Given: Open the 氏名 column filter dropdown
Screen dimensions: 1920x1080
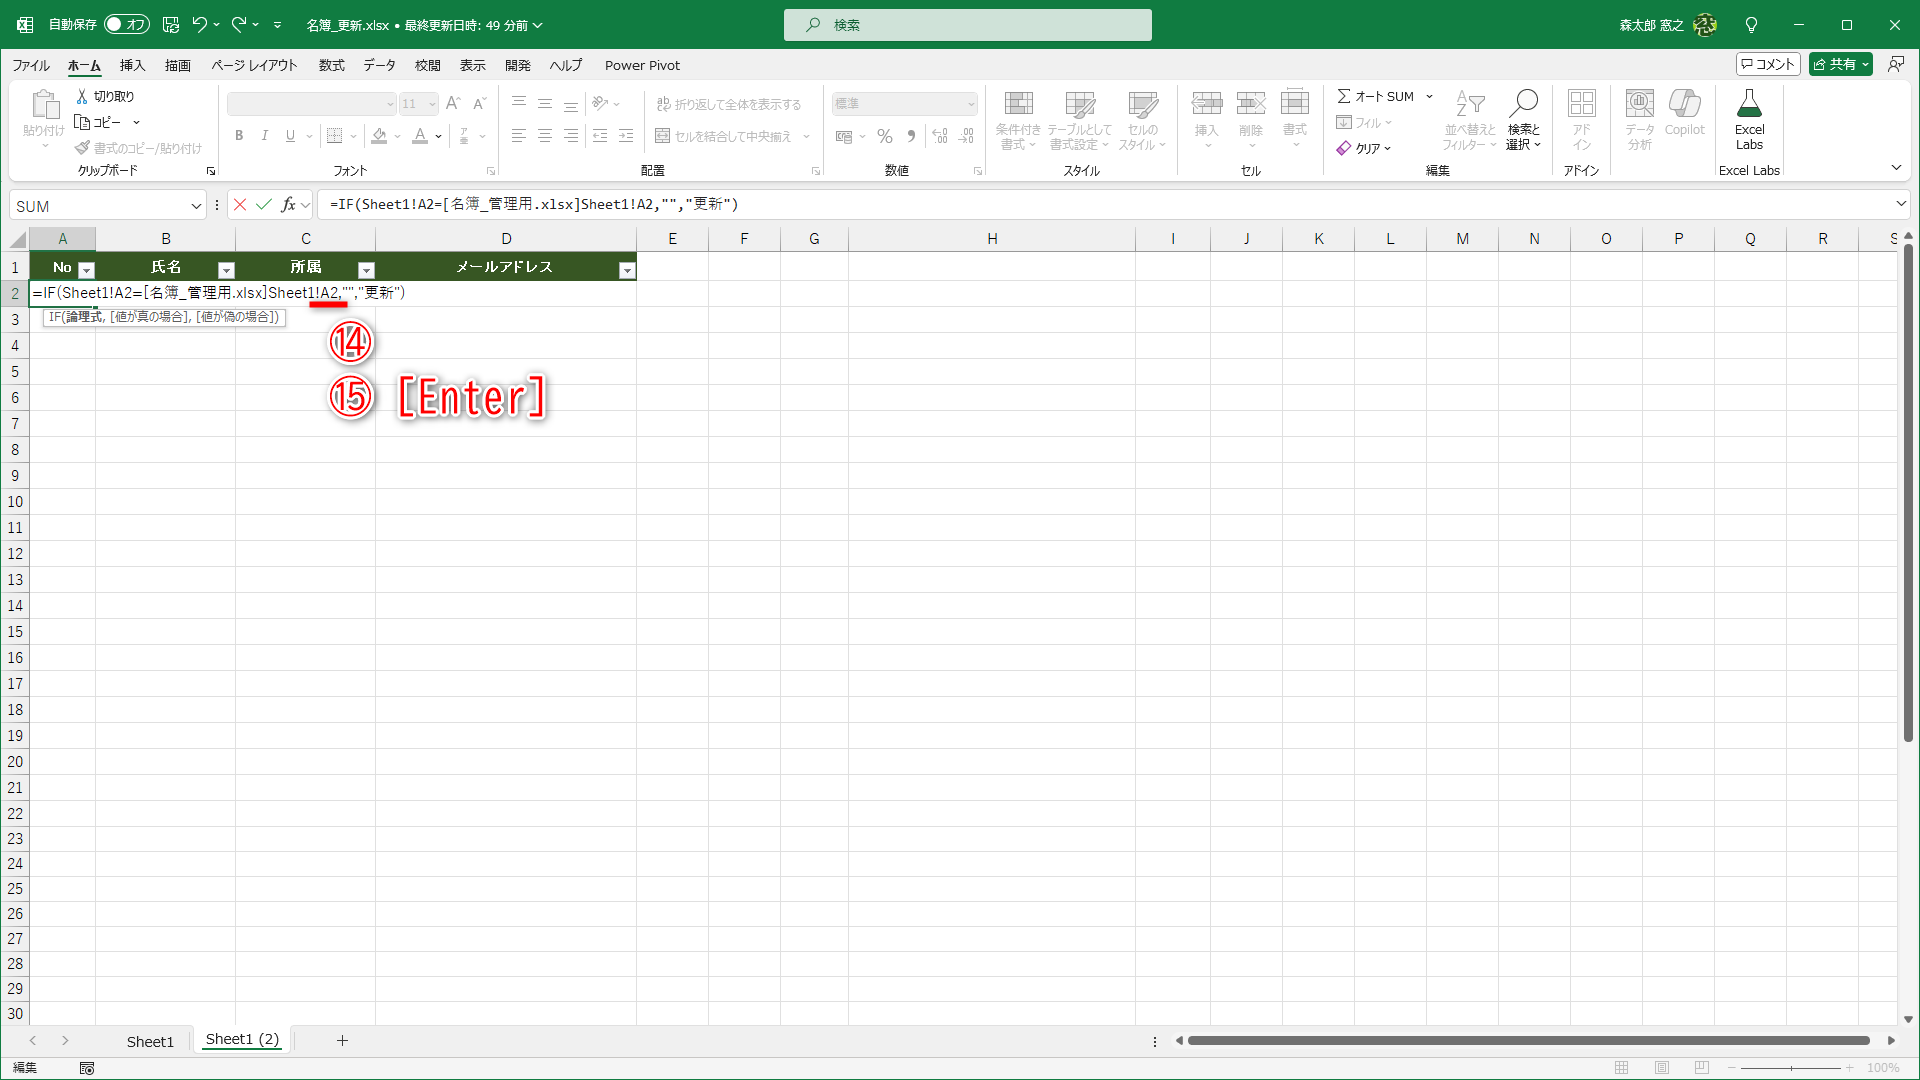Looking at the screenshot, I should point(226,269).
